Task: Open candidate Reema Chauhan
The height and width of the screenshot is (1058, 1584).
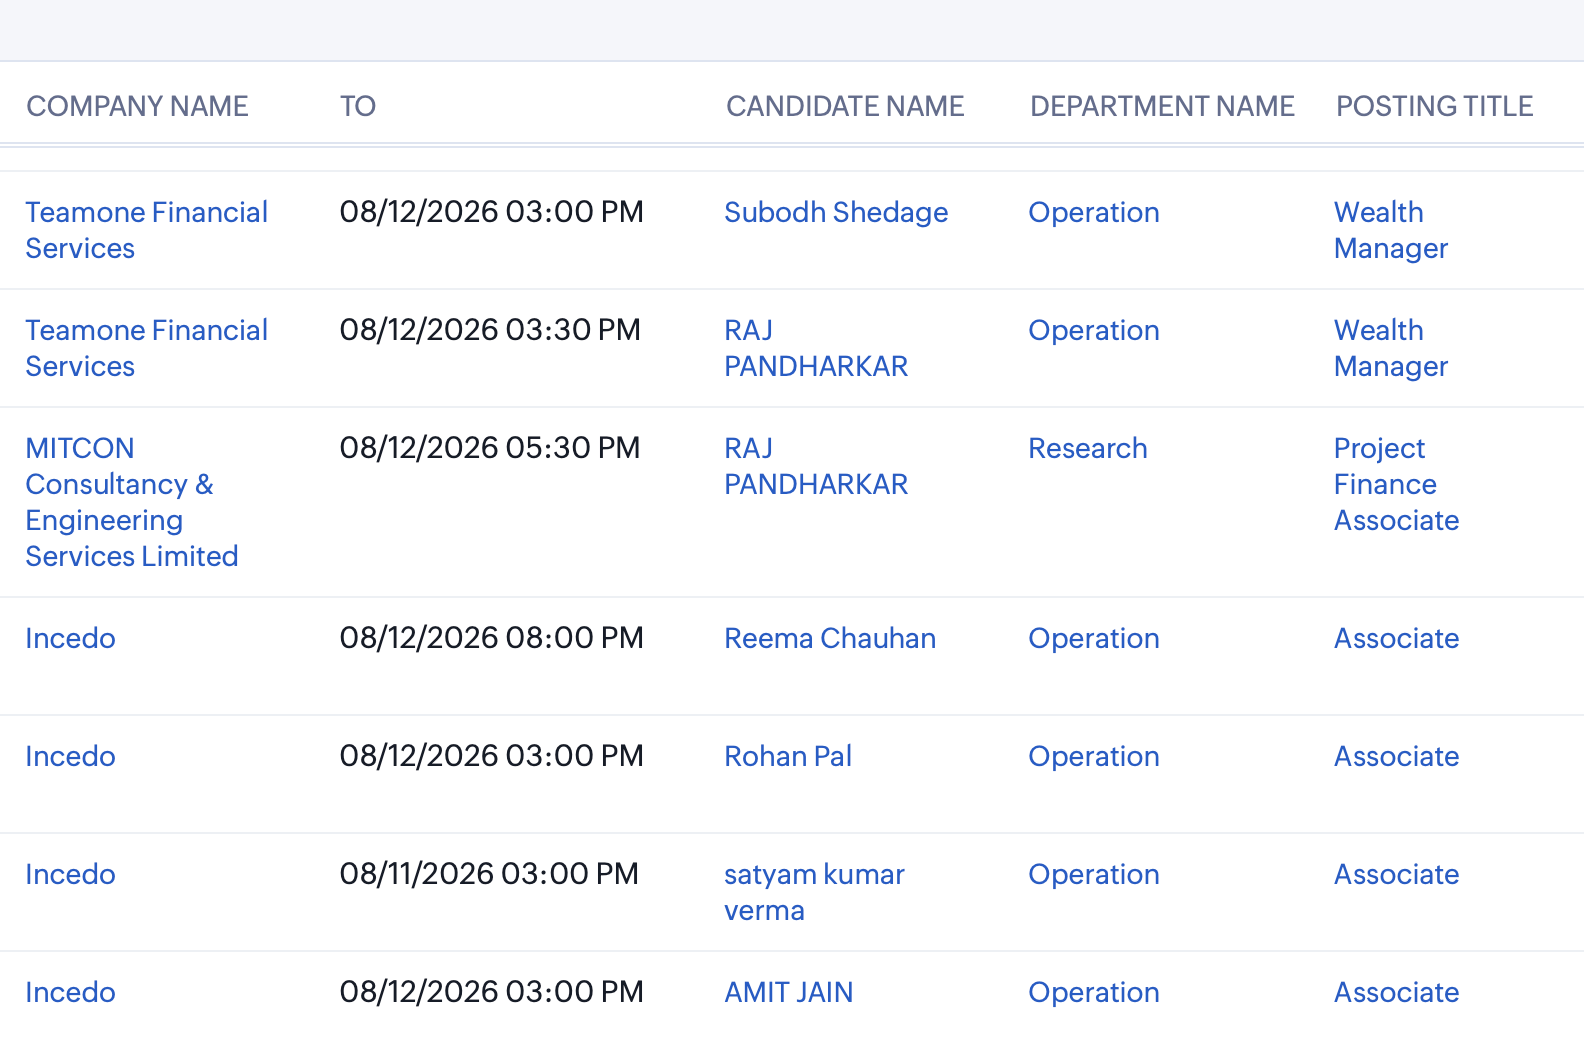Action: 830,638
